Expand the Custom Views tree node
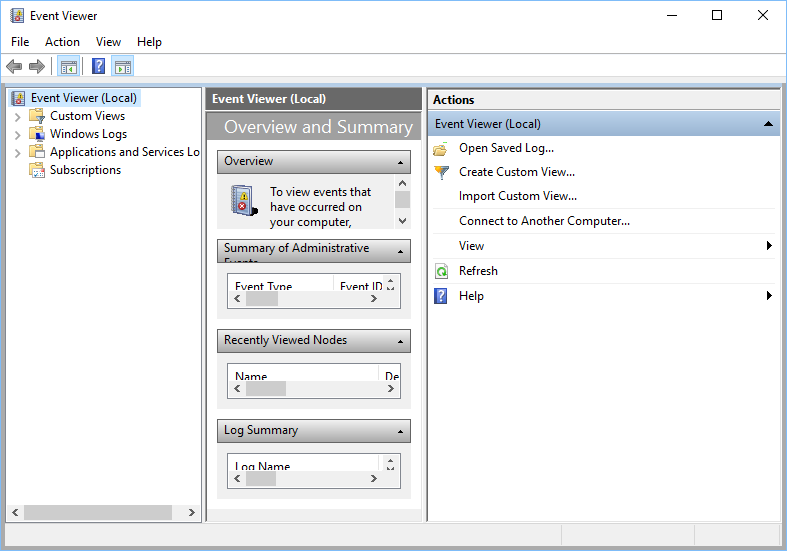This screenshot has height=551, width=787. click(x=18, y=117)
